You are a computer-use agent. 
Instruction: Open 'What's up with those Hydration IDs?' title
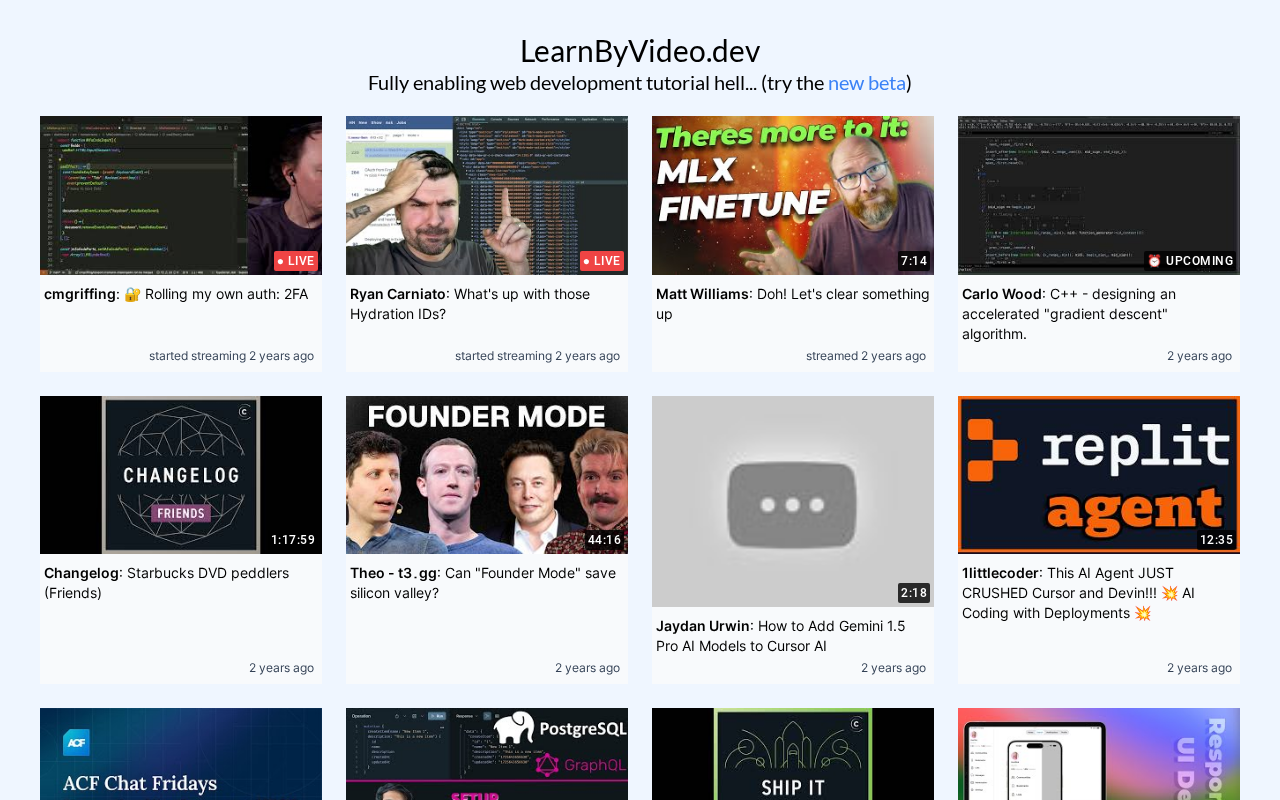[x=470, y=304]
